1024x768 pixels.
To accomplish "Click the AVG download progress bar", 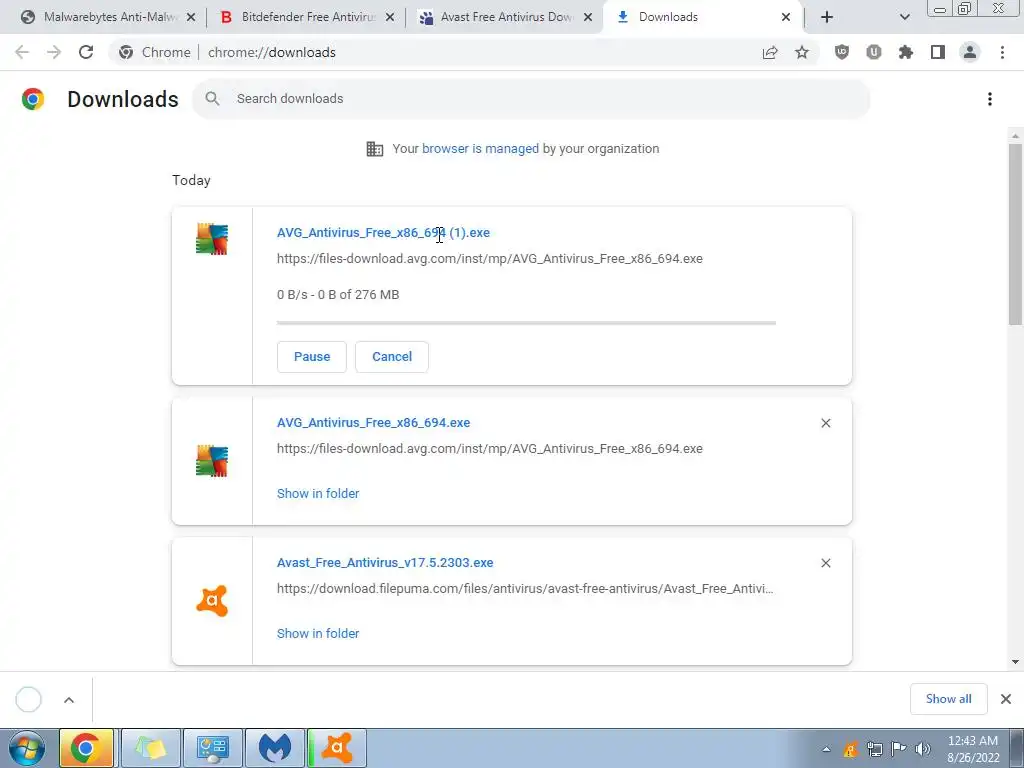I will (x=526, y=323).
